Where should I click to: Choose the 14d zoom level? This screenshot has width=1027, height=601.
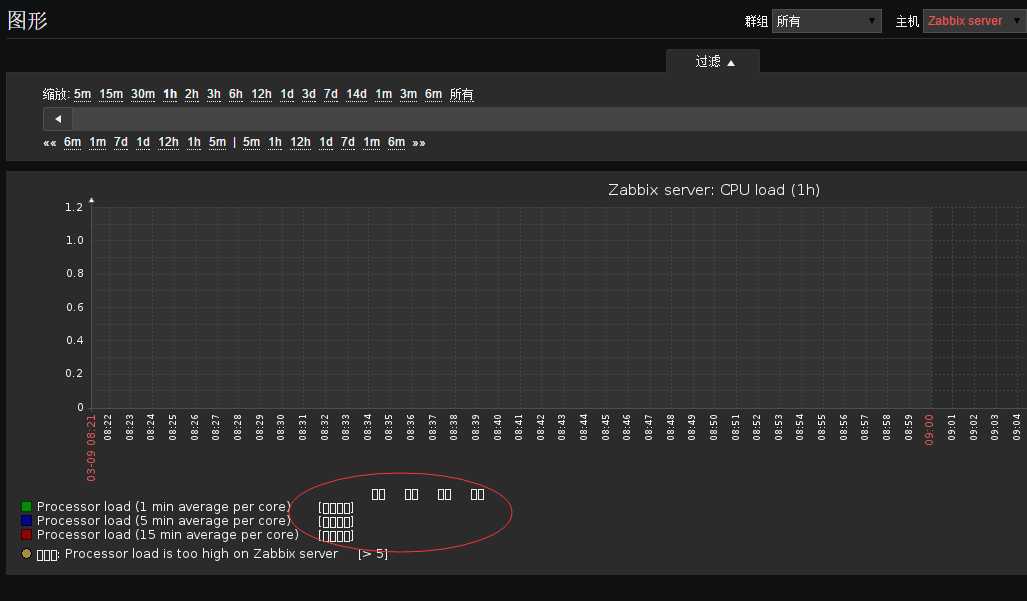[x=356, y=94]
